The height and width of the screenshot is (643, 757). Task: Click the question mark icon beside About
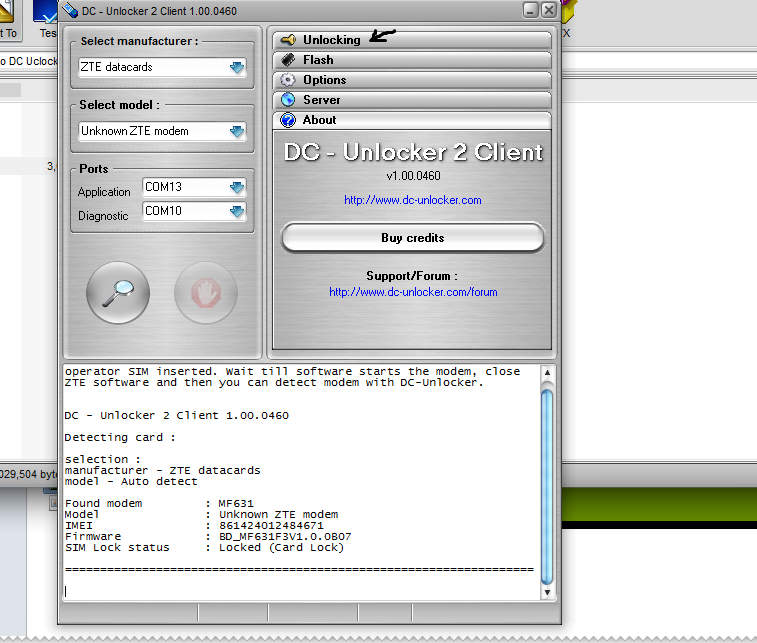point(288,120)
